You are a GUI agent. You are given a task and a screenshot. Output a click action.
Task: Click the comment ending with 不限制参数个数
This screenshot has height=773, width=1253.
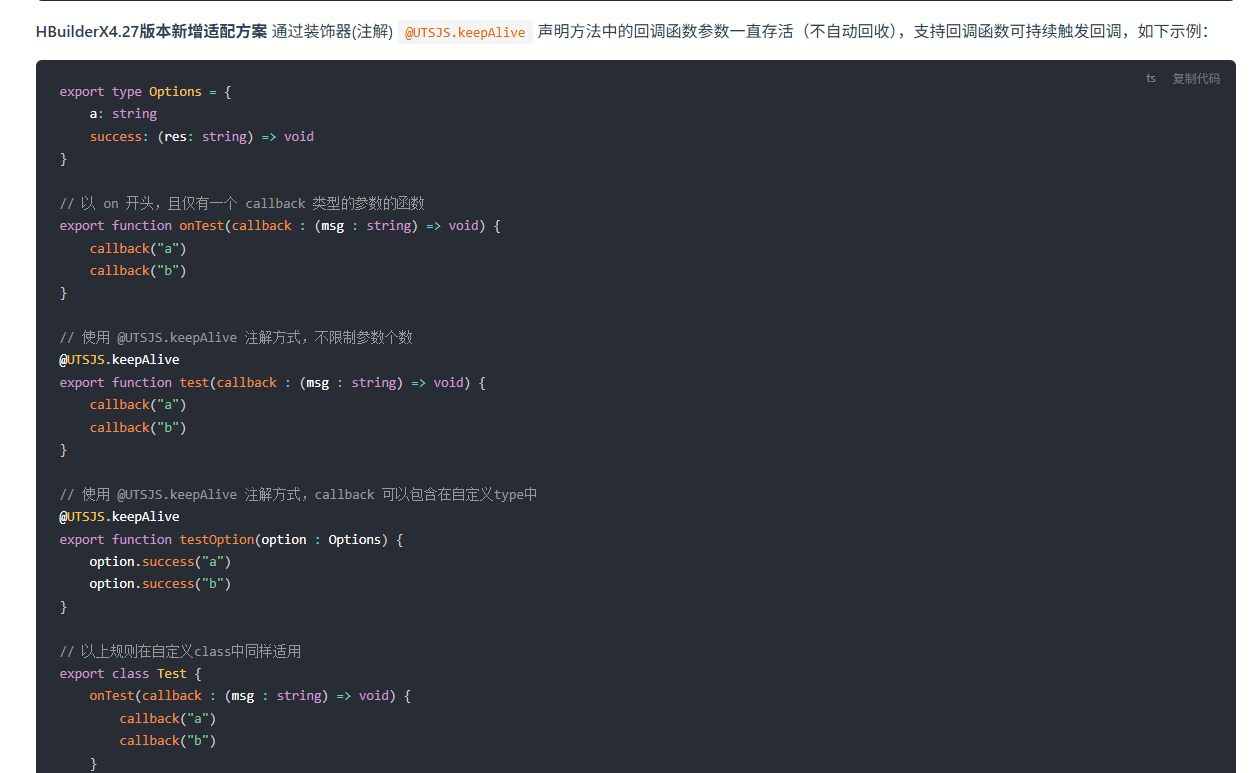(235, 338)
